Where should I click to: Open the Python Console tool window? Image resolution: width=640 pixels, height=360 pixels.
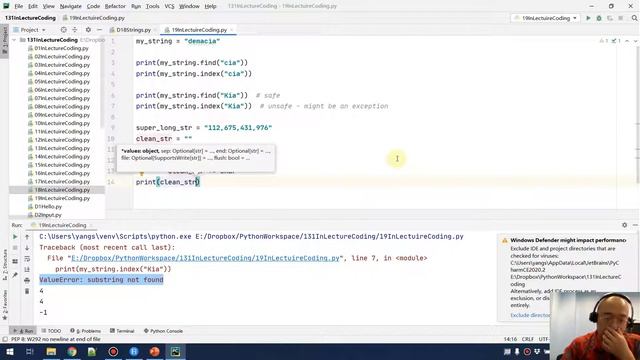[x=163, y=331]
